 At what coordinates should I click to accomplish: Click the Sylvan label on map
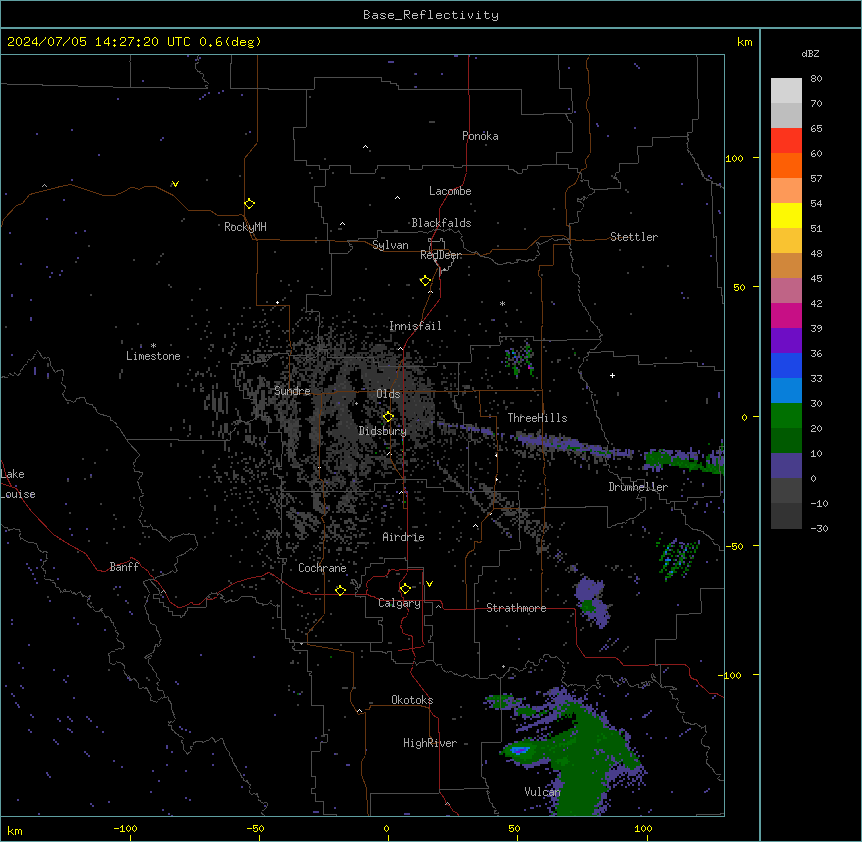tap(390, 245)
